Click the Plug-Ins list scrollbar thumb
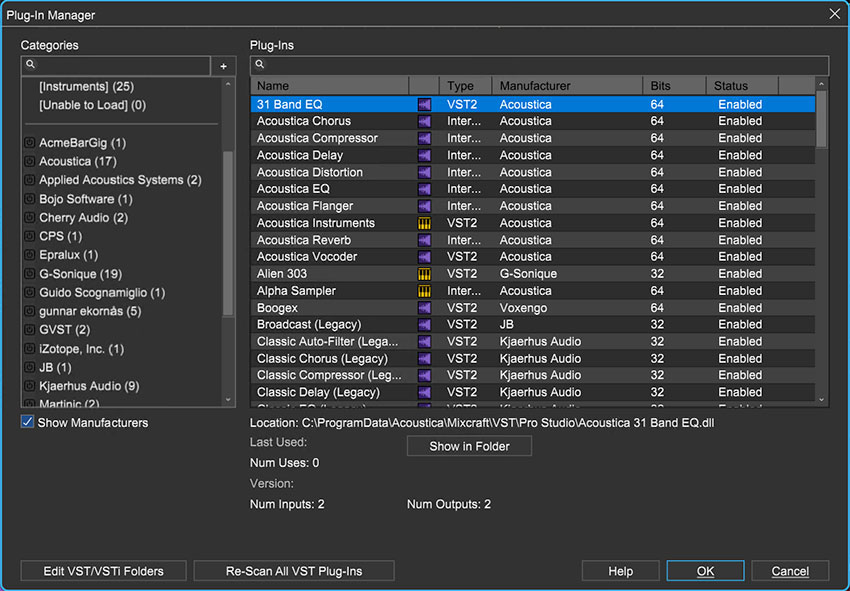850x591 pixels. click(822, 119)
